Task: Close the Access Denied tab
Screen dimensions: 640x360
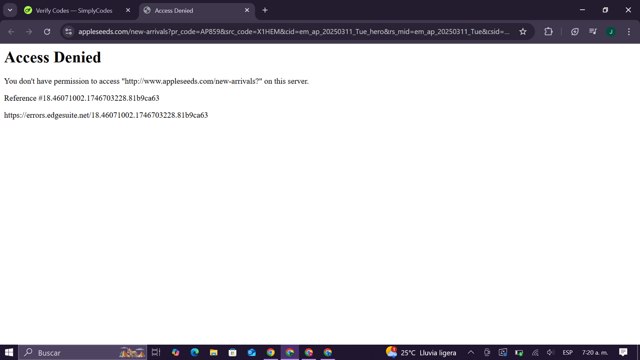Action: click(247, 10)
